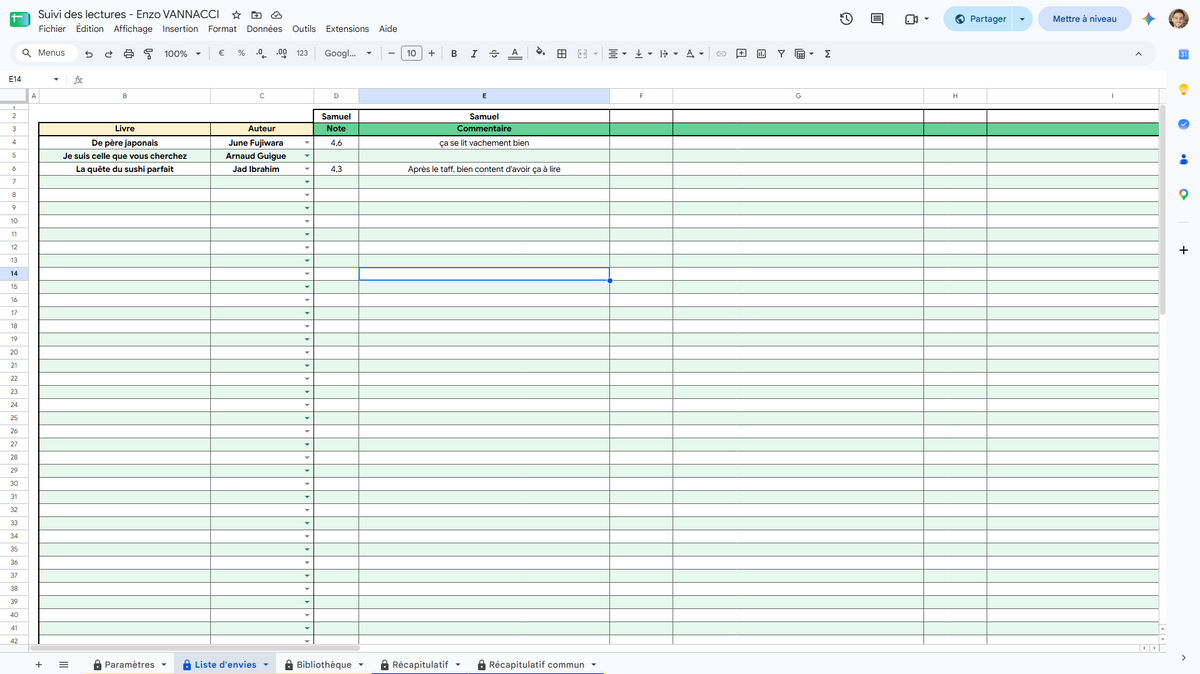Switch to the Paramètres sheet tab
1200x674 pixels.
129,664
